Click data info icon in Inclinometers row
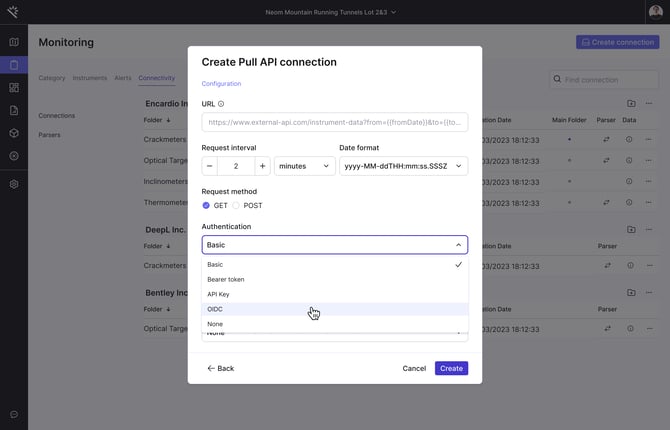Screen dimensions: 670x430 coord(629,181)
